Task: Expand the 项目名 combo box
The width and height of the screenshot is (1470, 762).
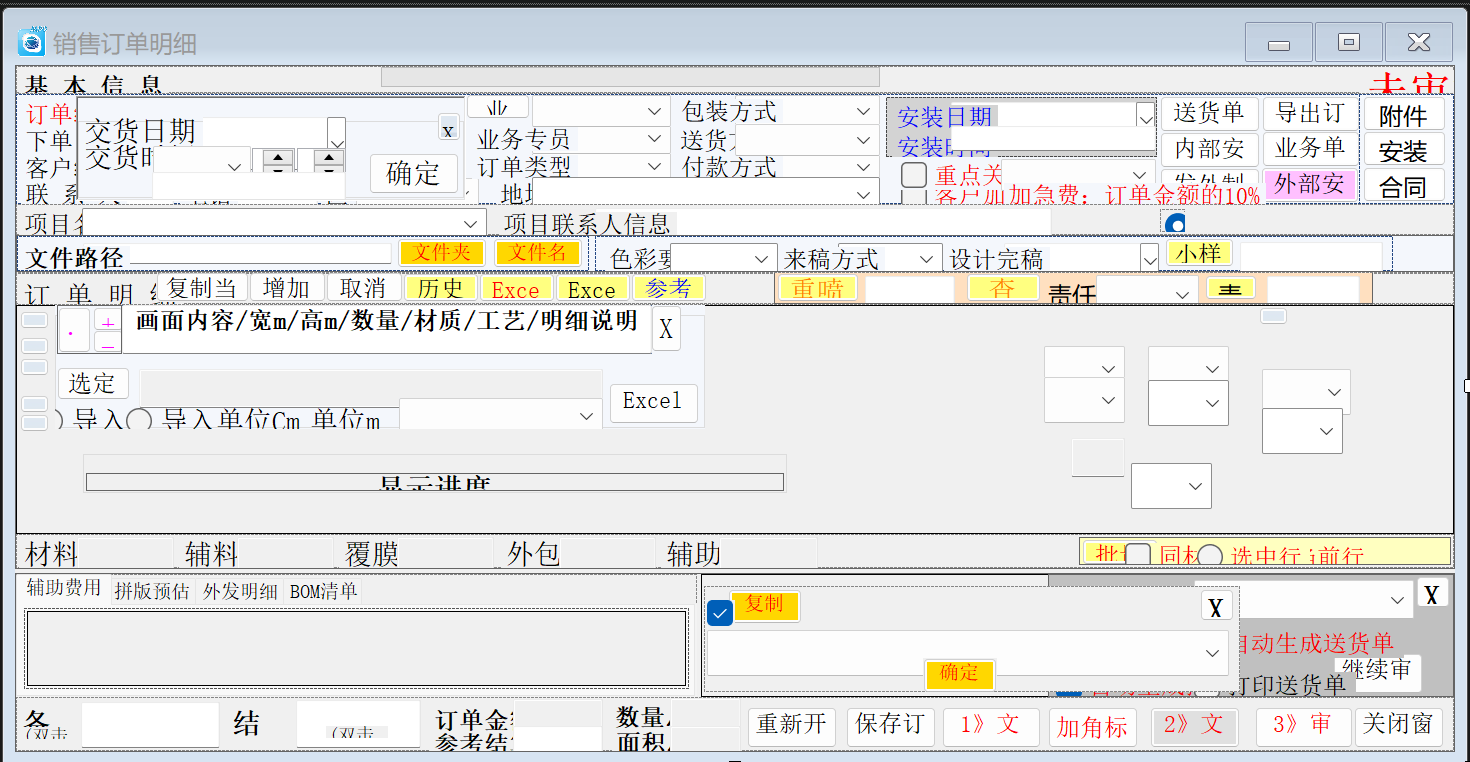Action: (470, 223)
